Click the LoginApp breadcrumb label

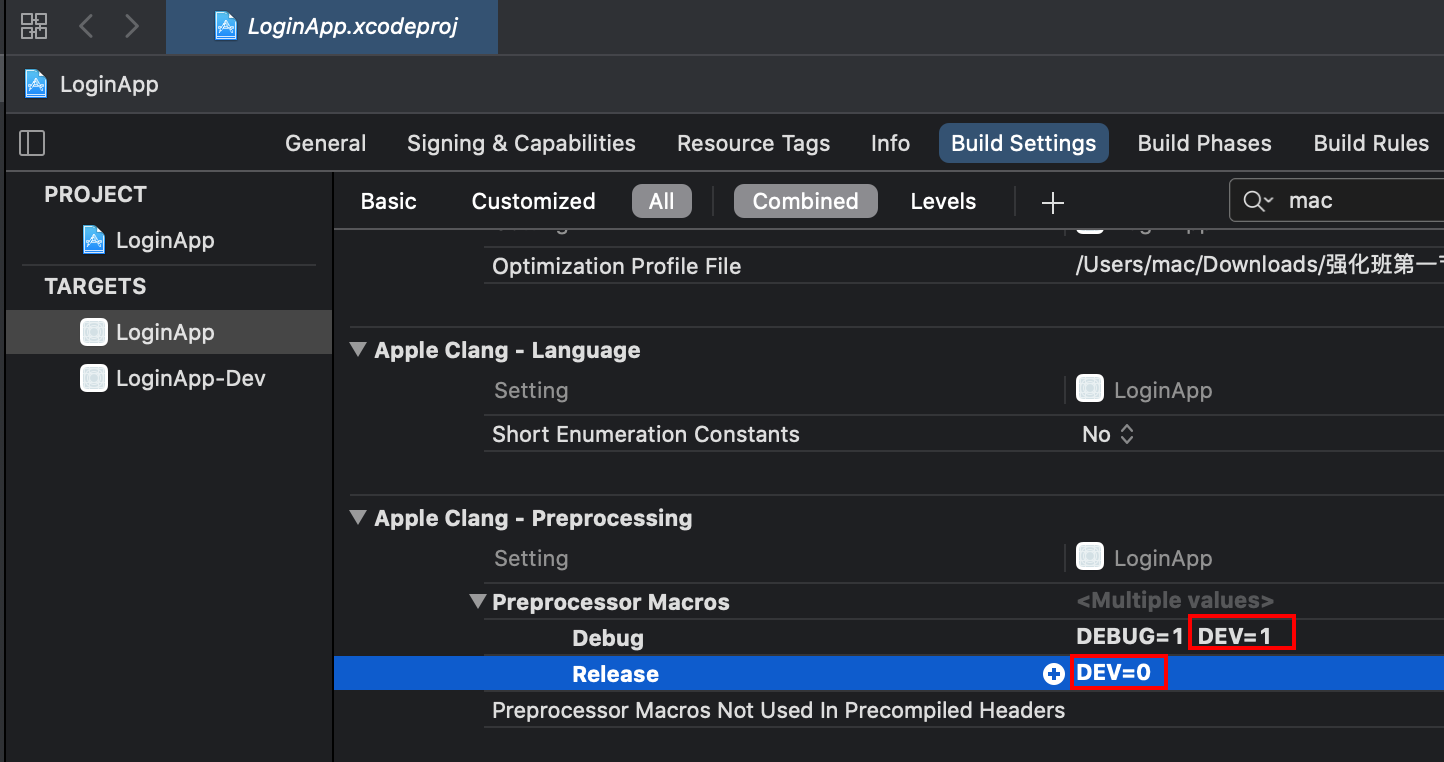coord(109,84)
